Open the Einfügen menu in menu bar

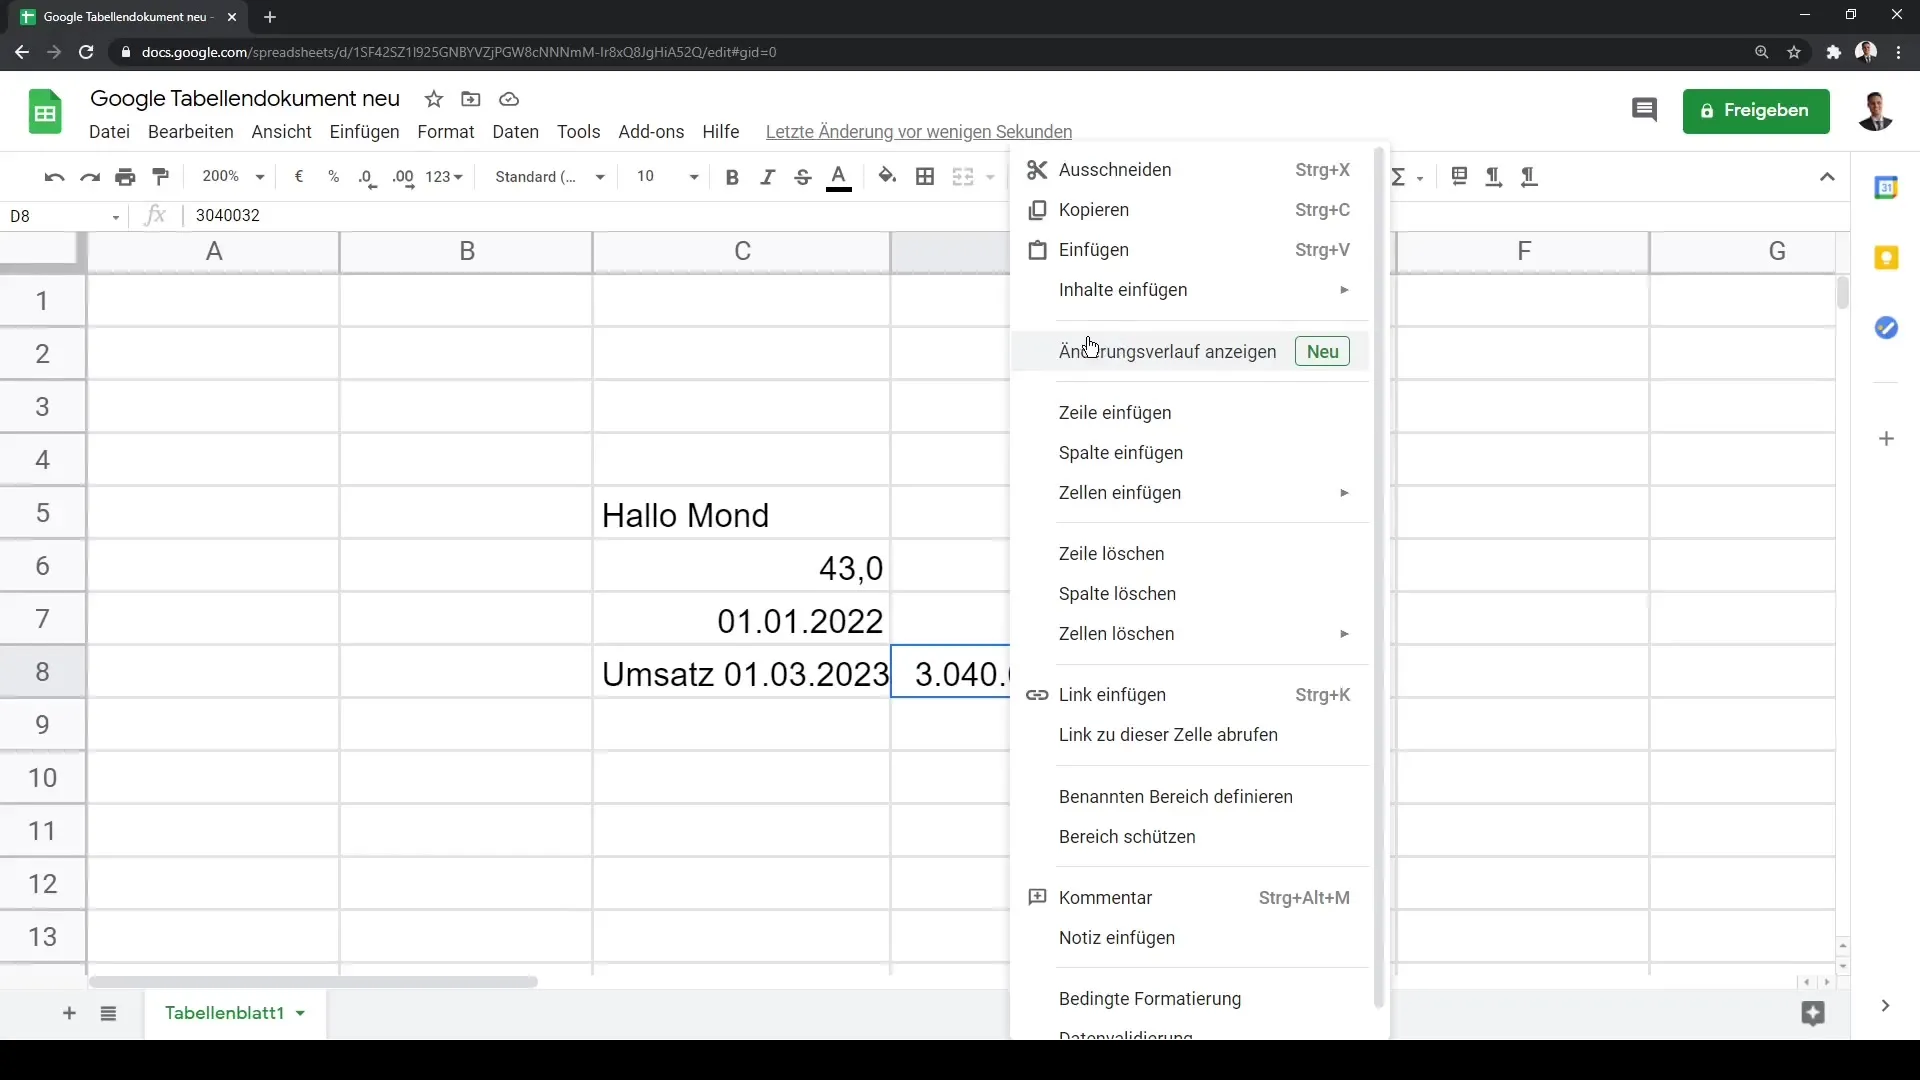click(364, 132)
